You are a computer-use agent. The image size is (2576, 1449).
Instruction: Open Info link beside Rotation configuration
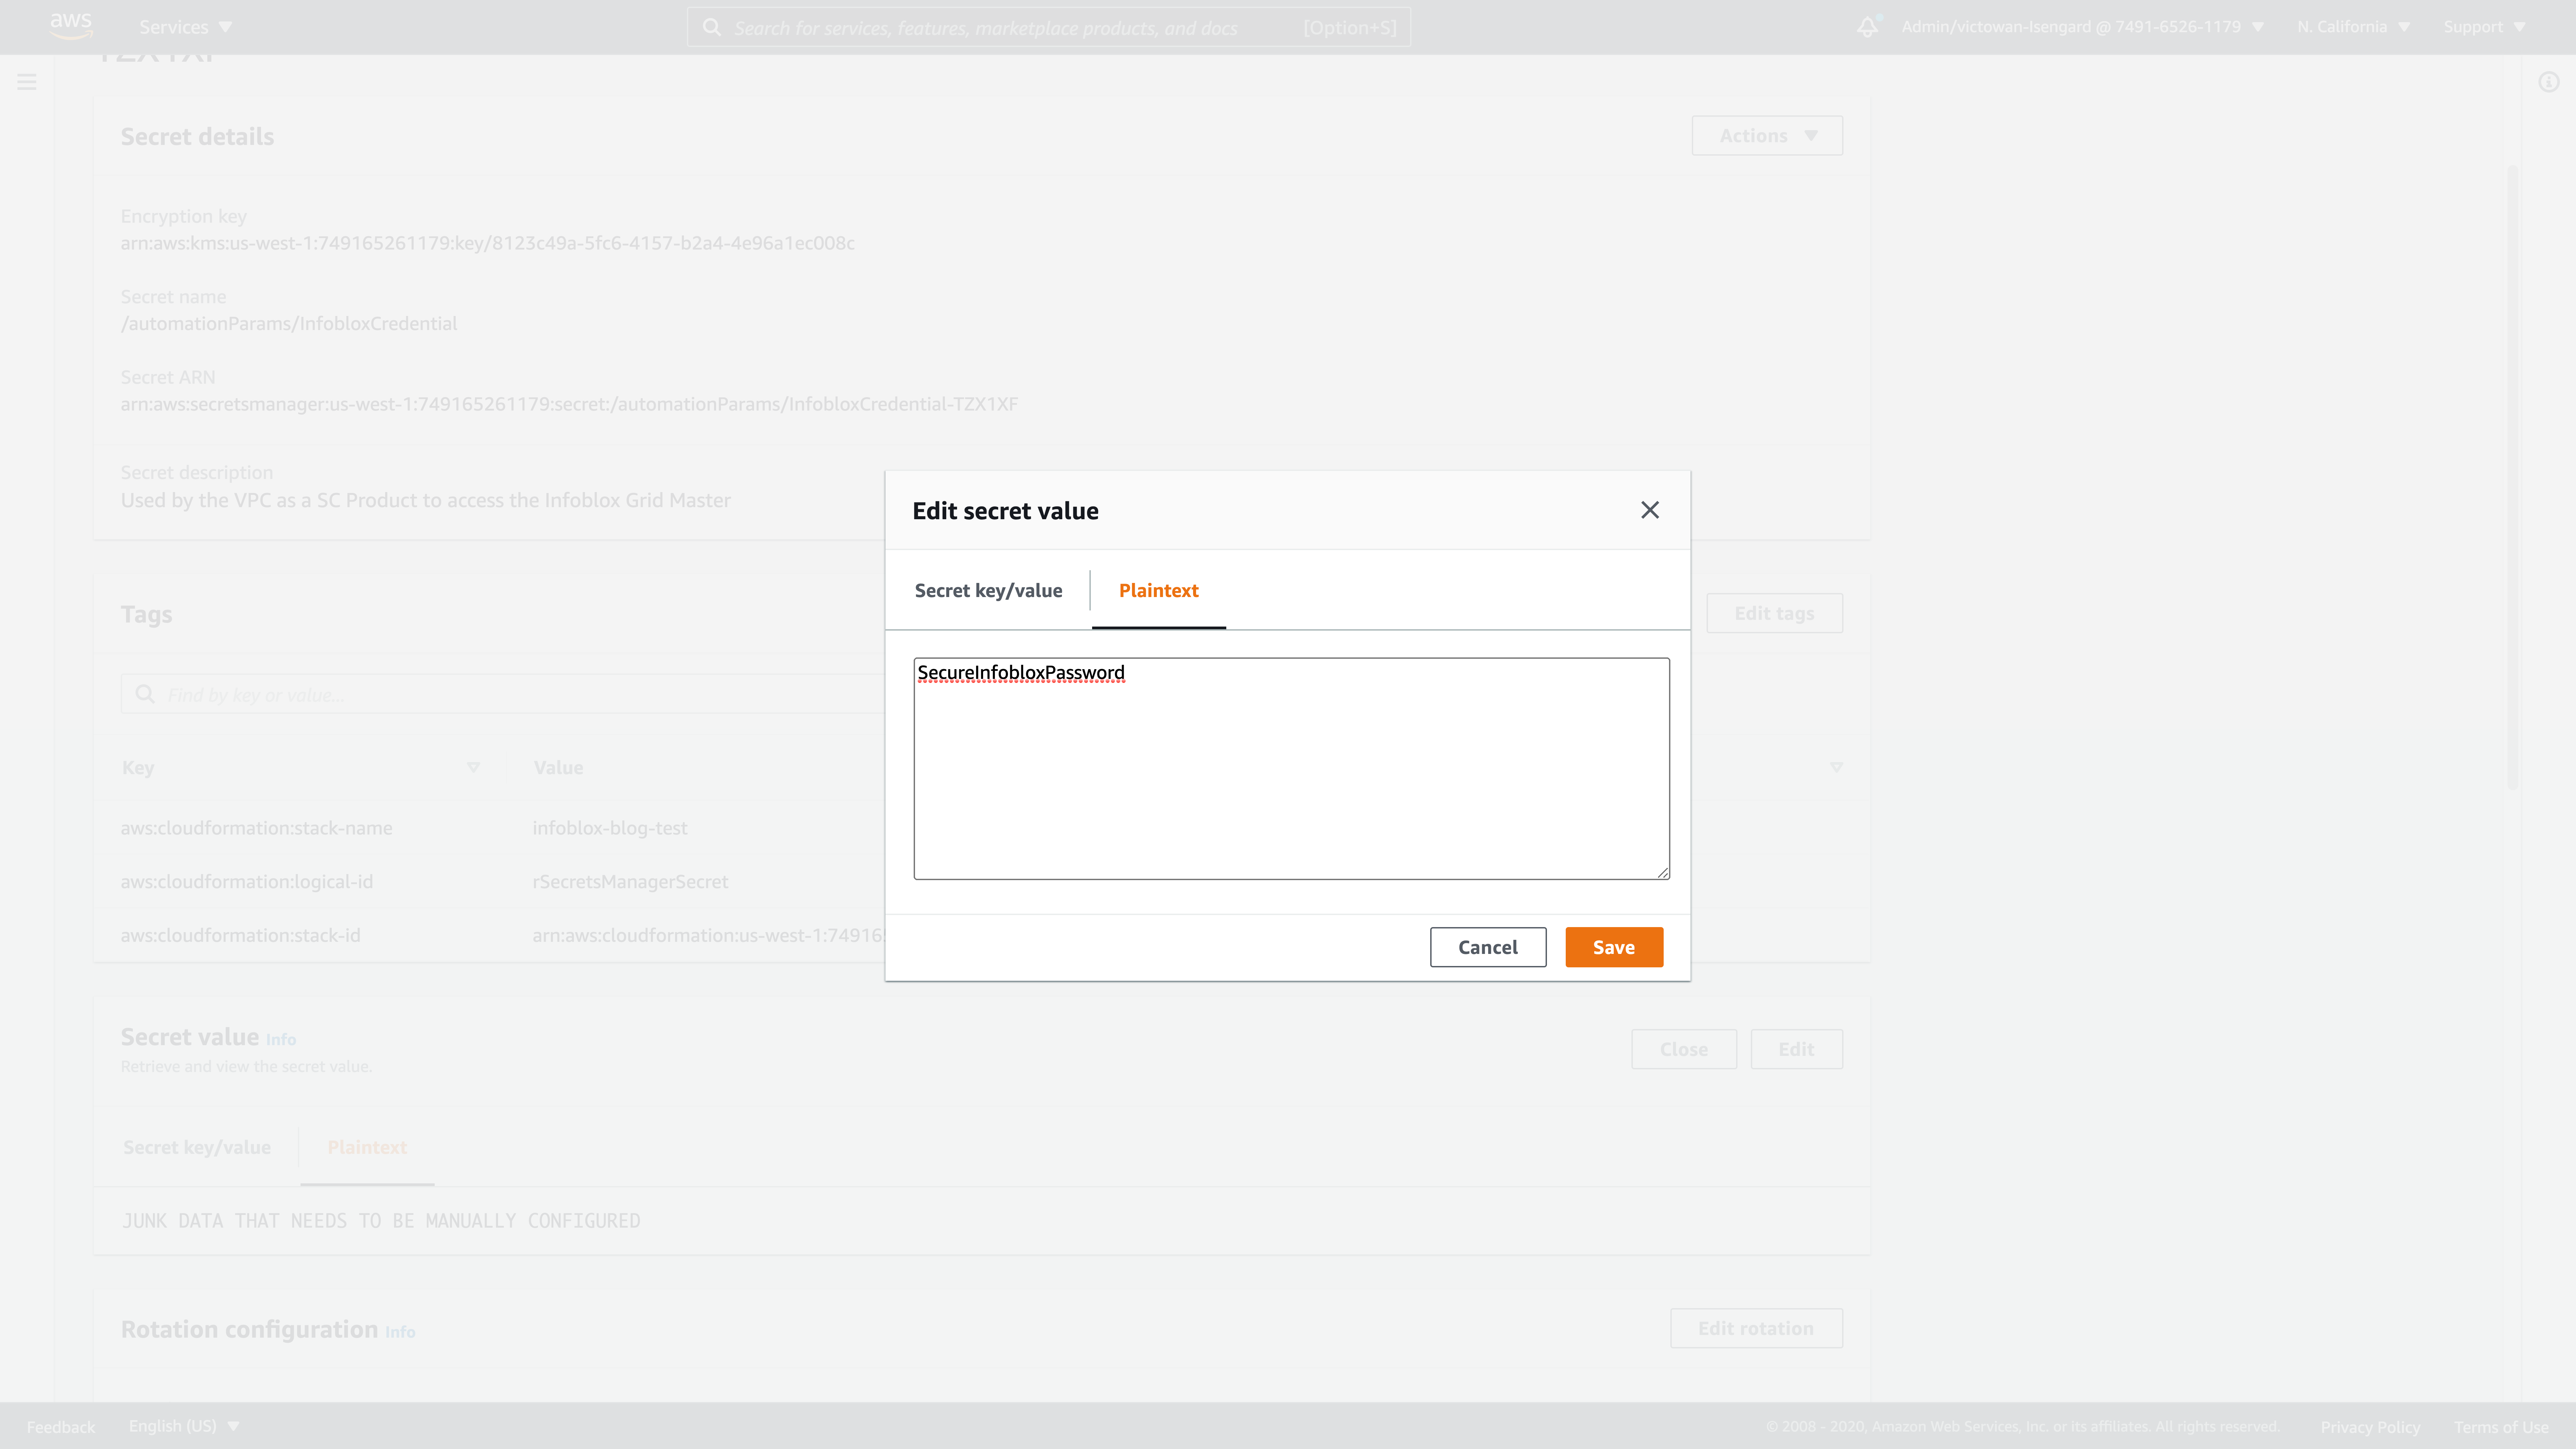(400, 1332)
